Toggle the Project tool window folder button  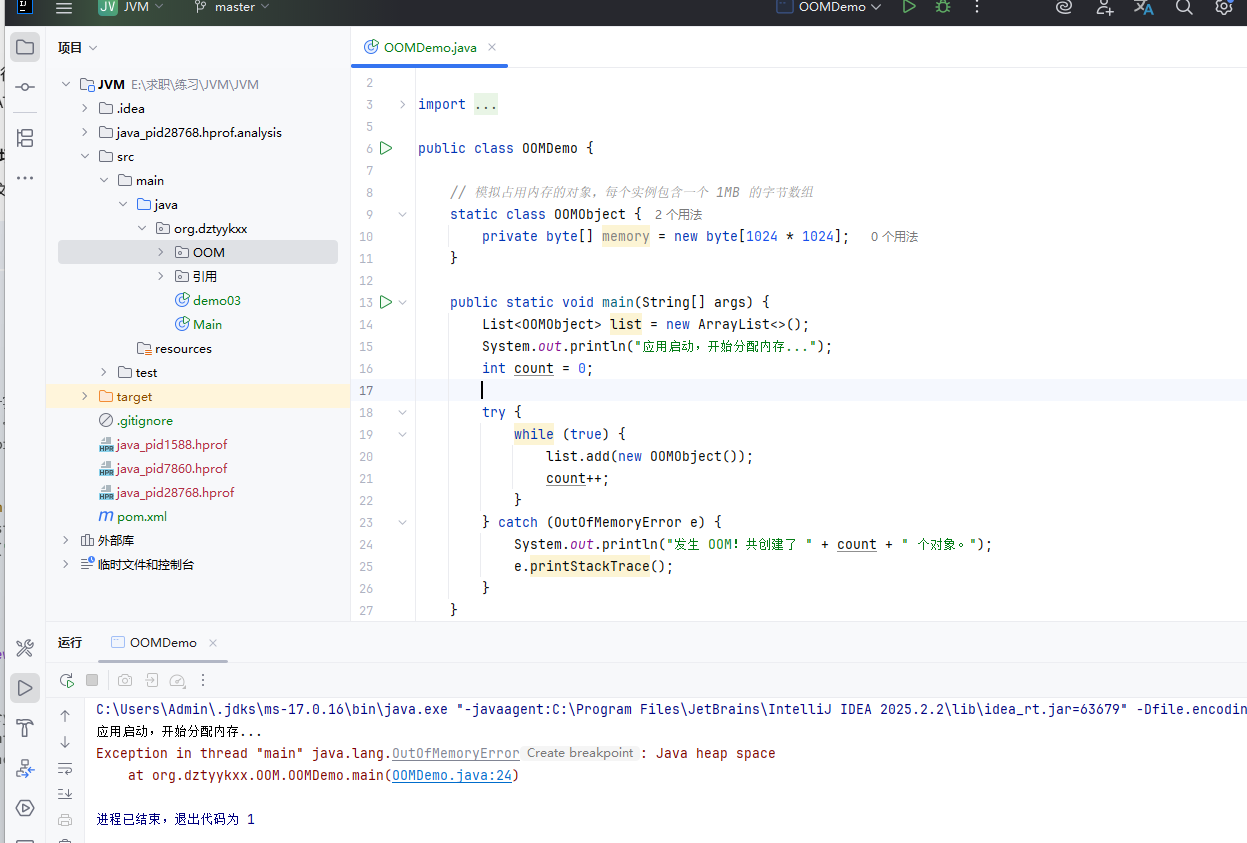pyautogui.click(x=25, y=47)
